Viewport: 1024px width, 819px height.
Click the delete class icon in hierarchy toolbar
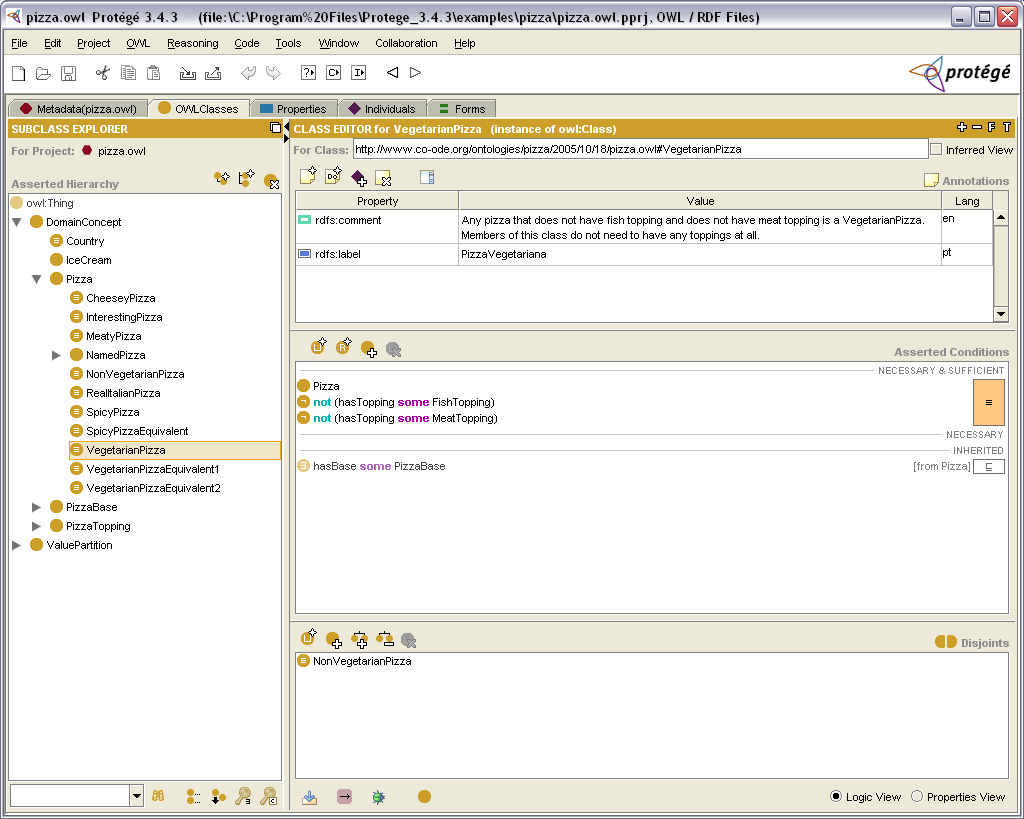(271, 181)
